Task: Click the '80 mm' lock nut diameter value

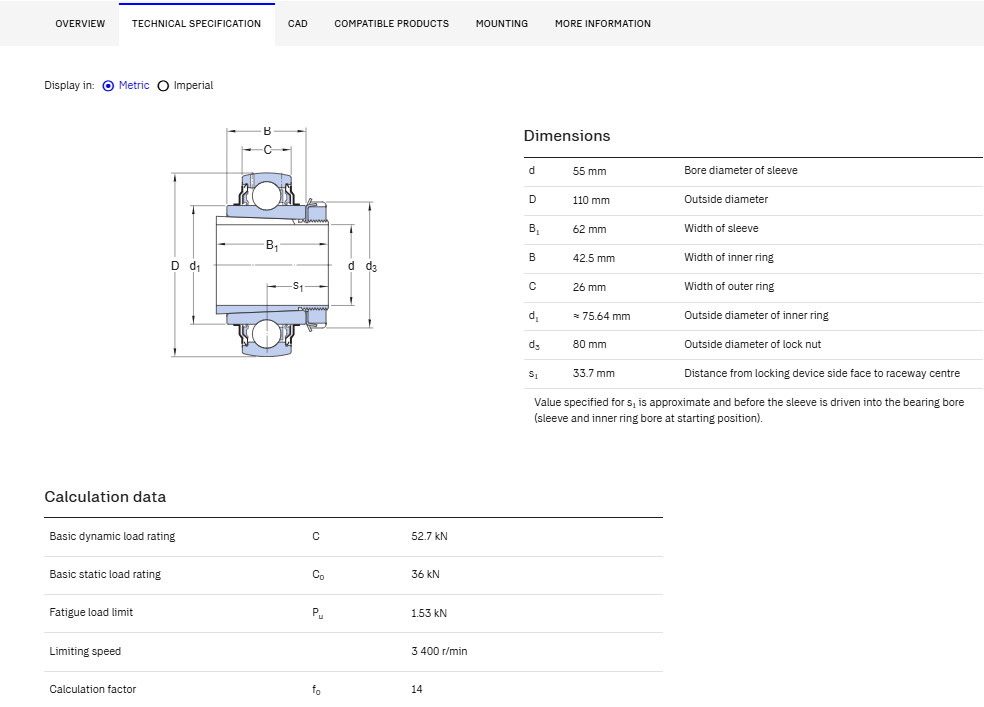Action: pyautogui.click(x=589, y=344)
